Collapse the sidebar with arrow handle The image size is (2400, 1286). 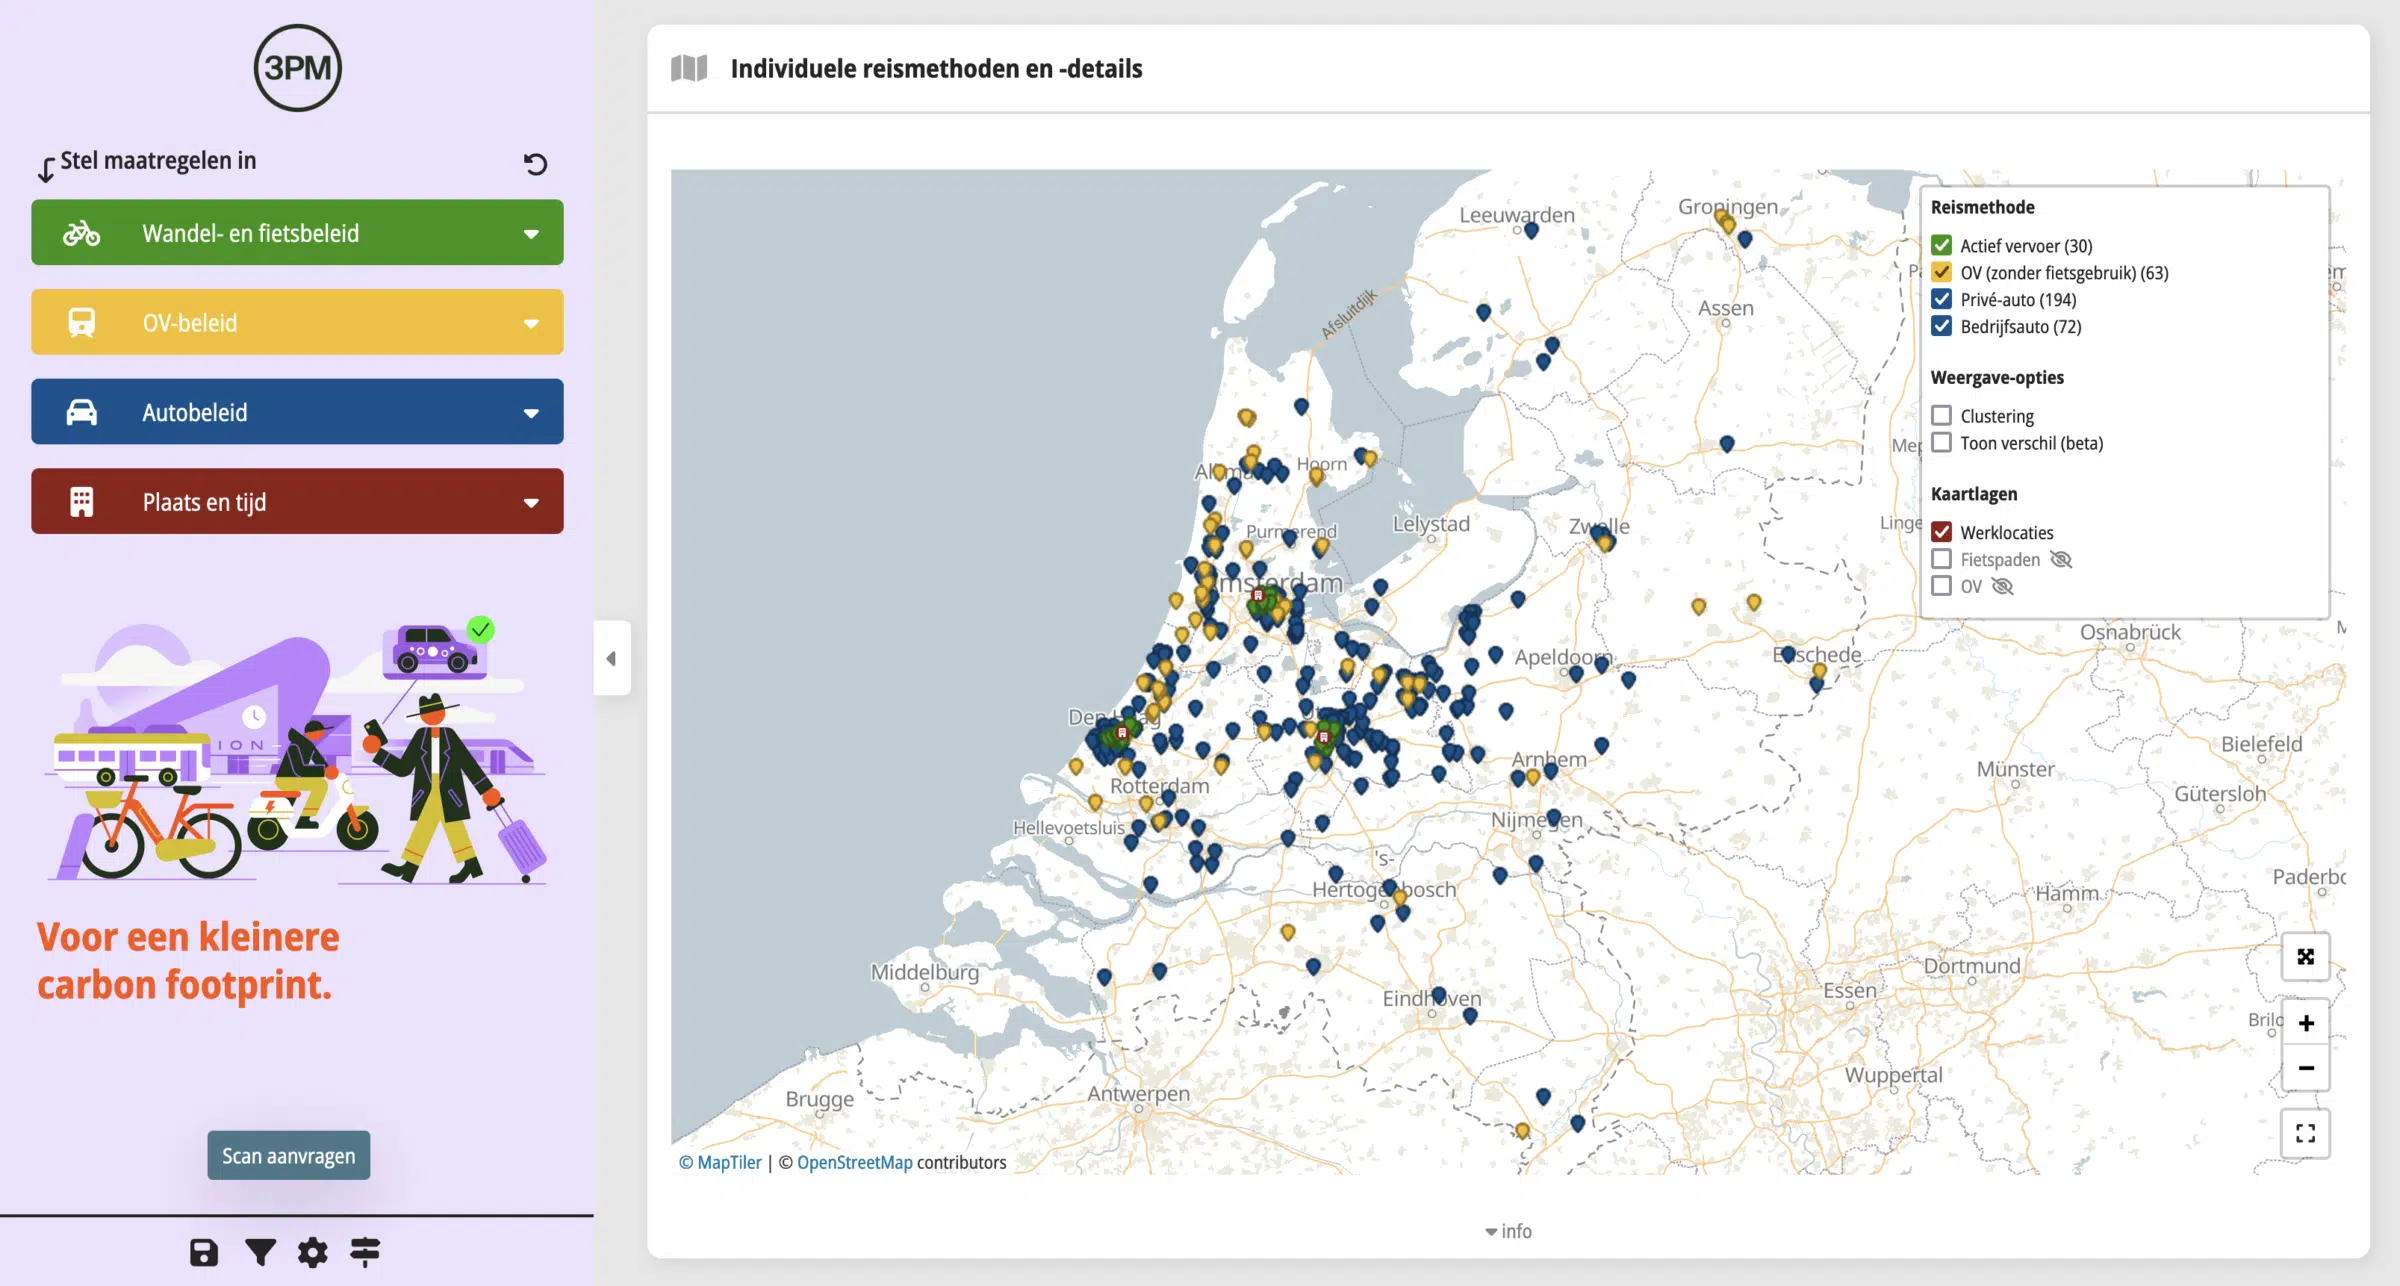(x=612, y=658)
